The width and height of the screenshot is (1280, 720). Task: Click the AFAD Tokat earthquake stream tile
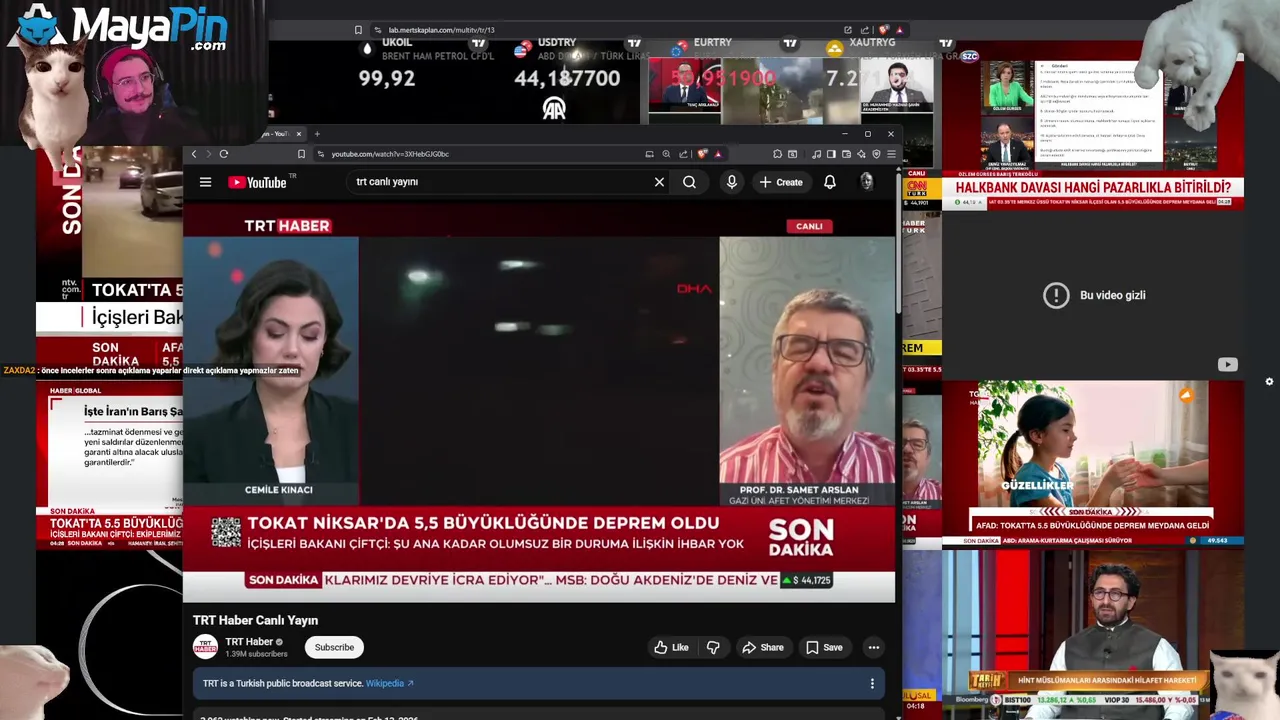1092,462
